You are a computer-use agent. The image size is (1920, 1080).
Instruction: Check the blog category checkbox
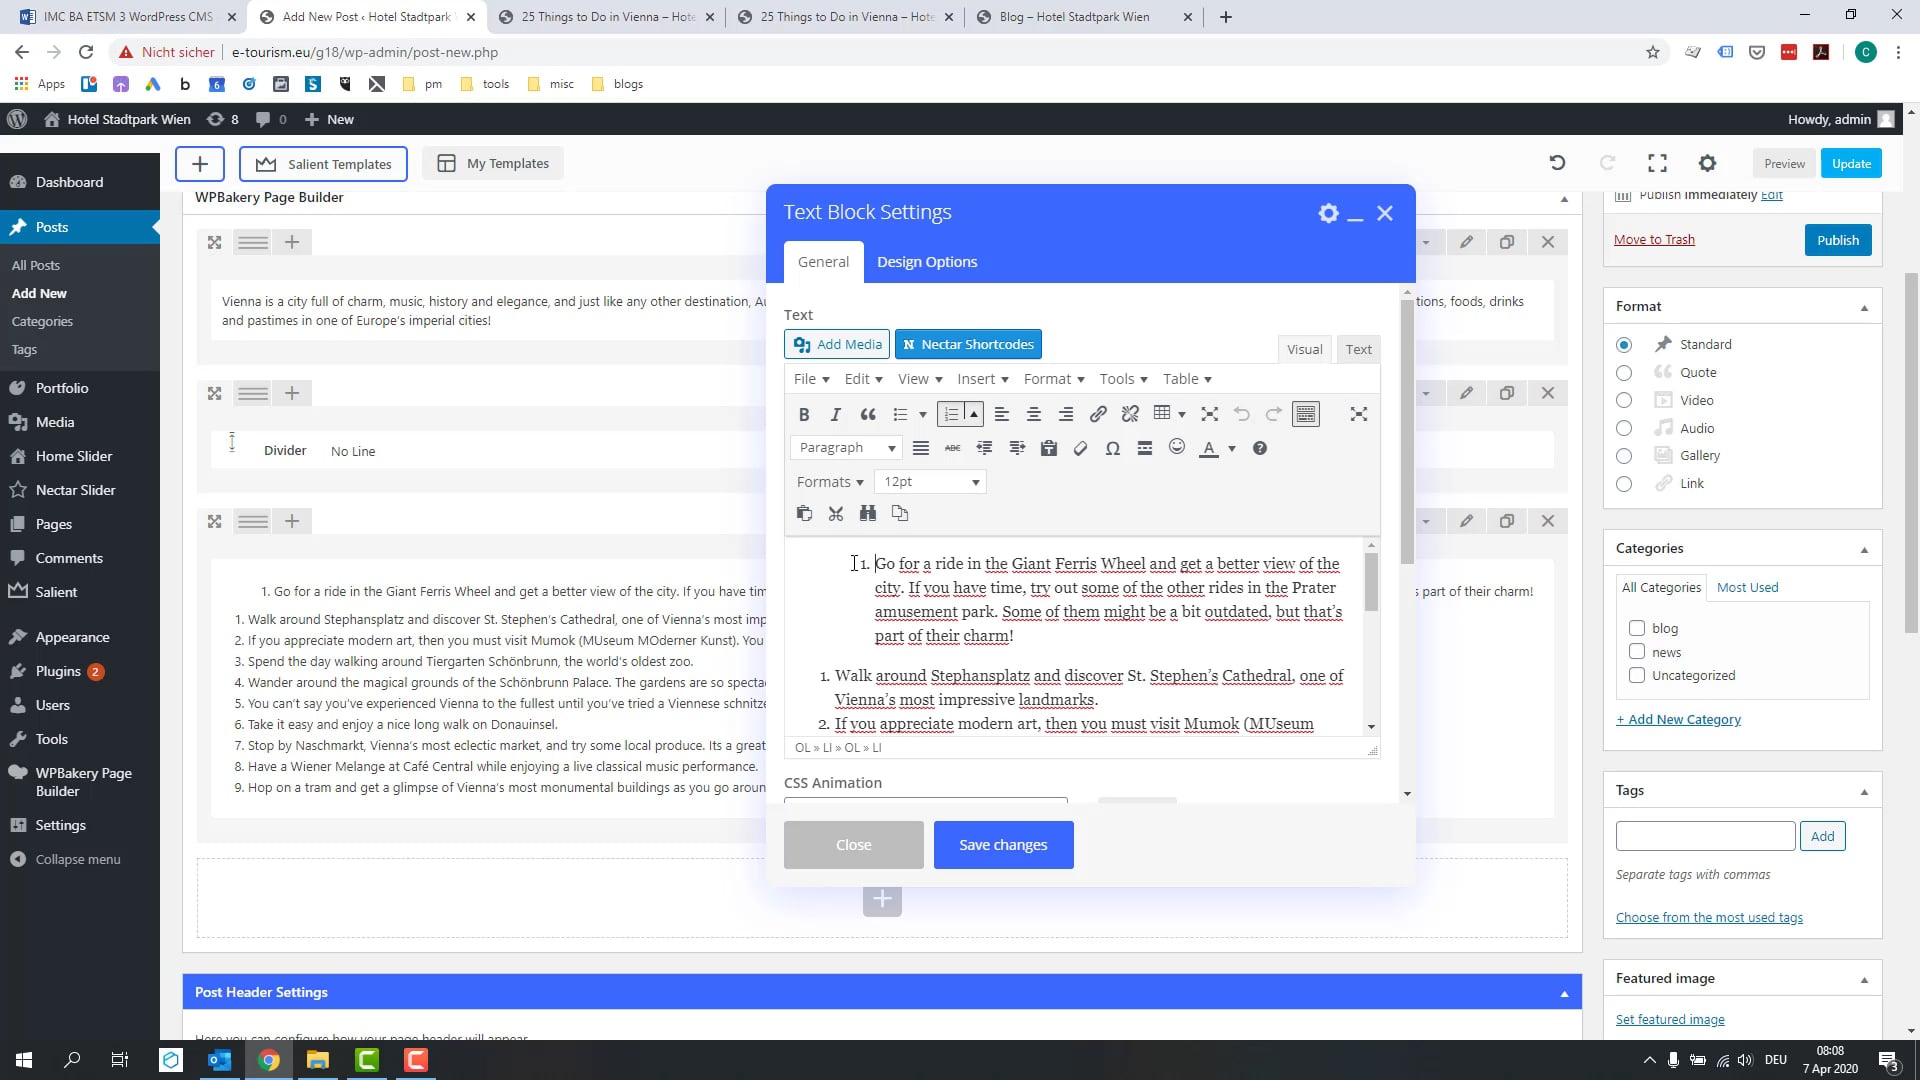click(1637, 628)
